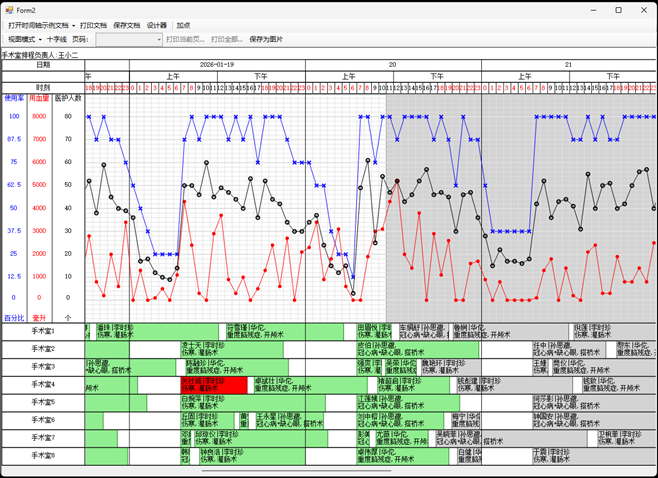Toggle the 十字线 crosshair option
Viewport: 658px width, 478px height.
pos(57,39)
